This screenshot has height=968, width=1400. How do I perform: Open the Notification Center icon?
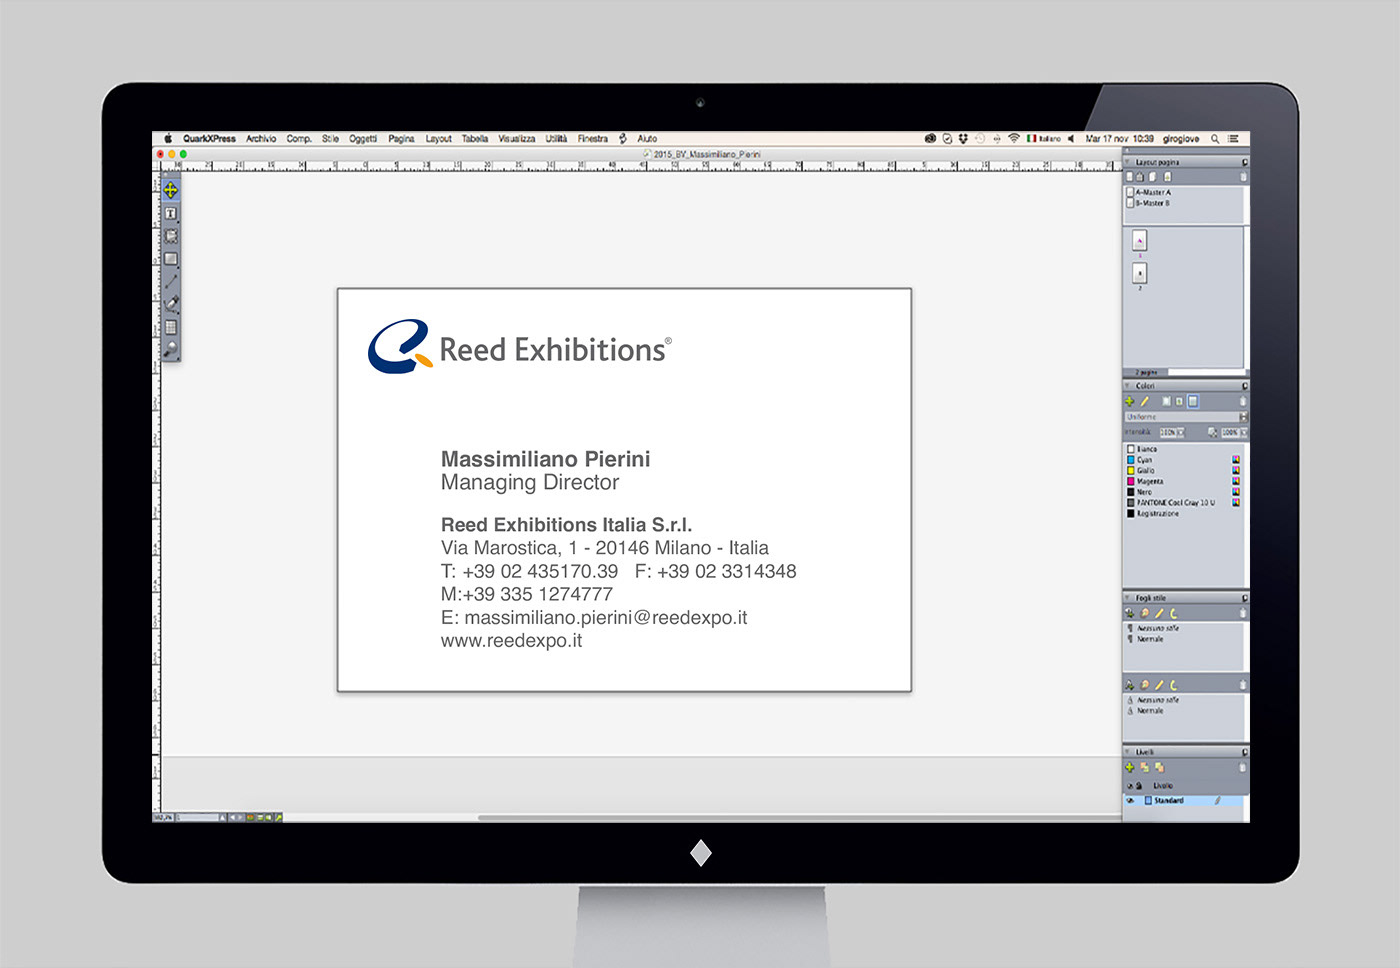[1234, 139]
